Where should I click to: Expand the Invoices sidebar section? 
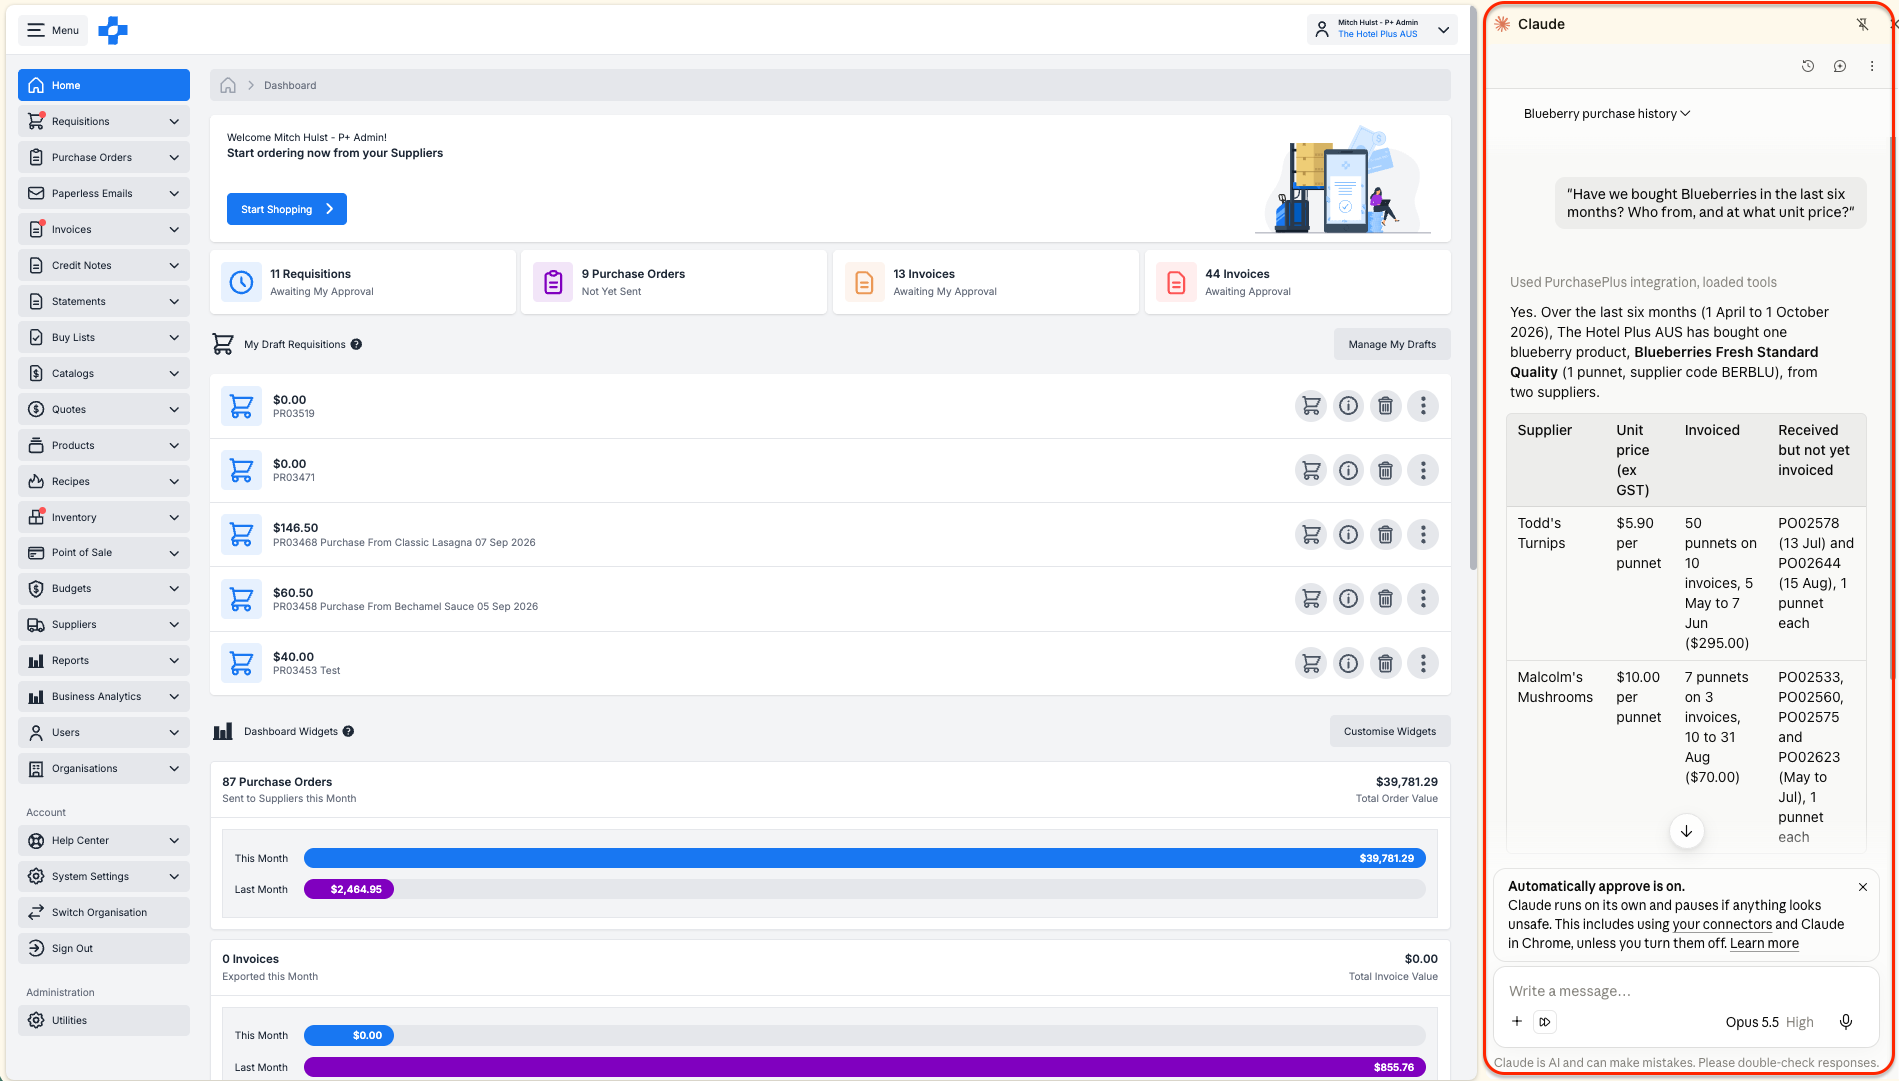pyautogui.click(x=104, y=229)
